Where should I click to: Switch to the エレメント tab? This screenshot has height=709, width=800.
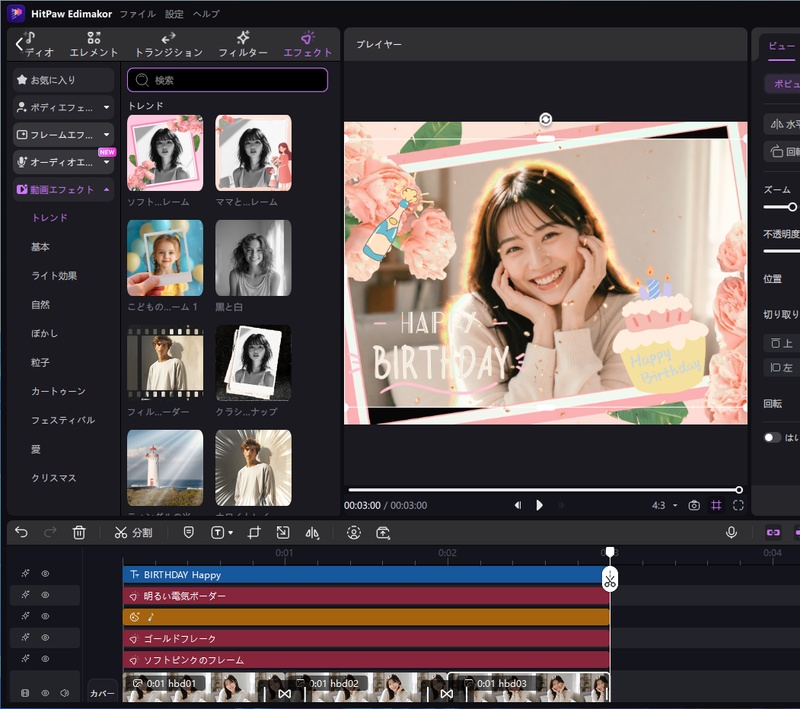[x=93, y=44]
